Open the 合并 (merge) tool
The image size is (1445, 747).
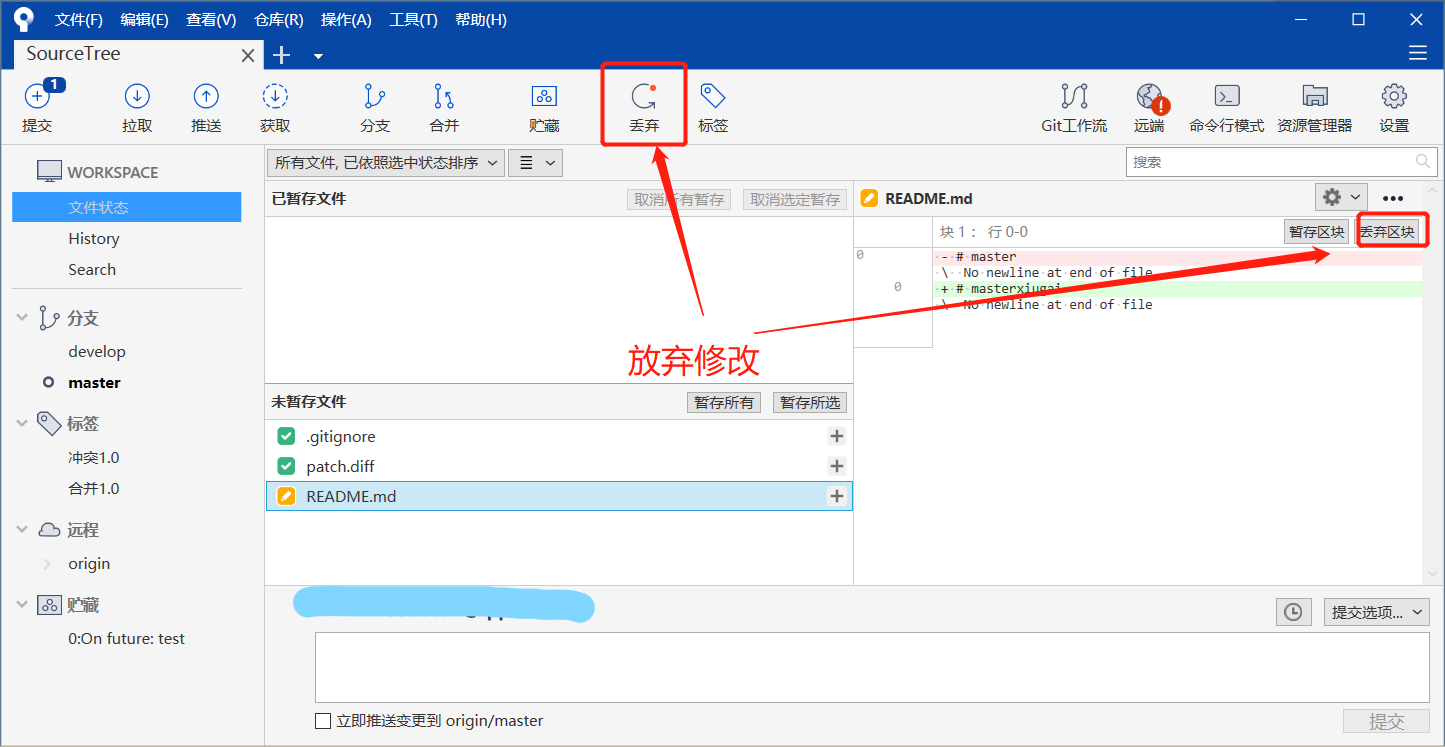tap(444, 107)
